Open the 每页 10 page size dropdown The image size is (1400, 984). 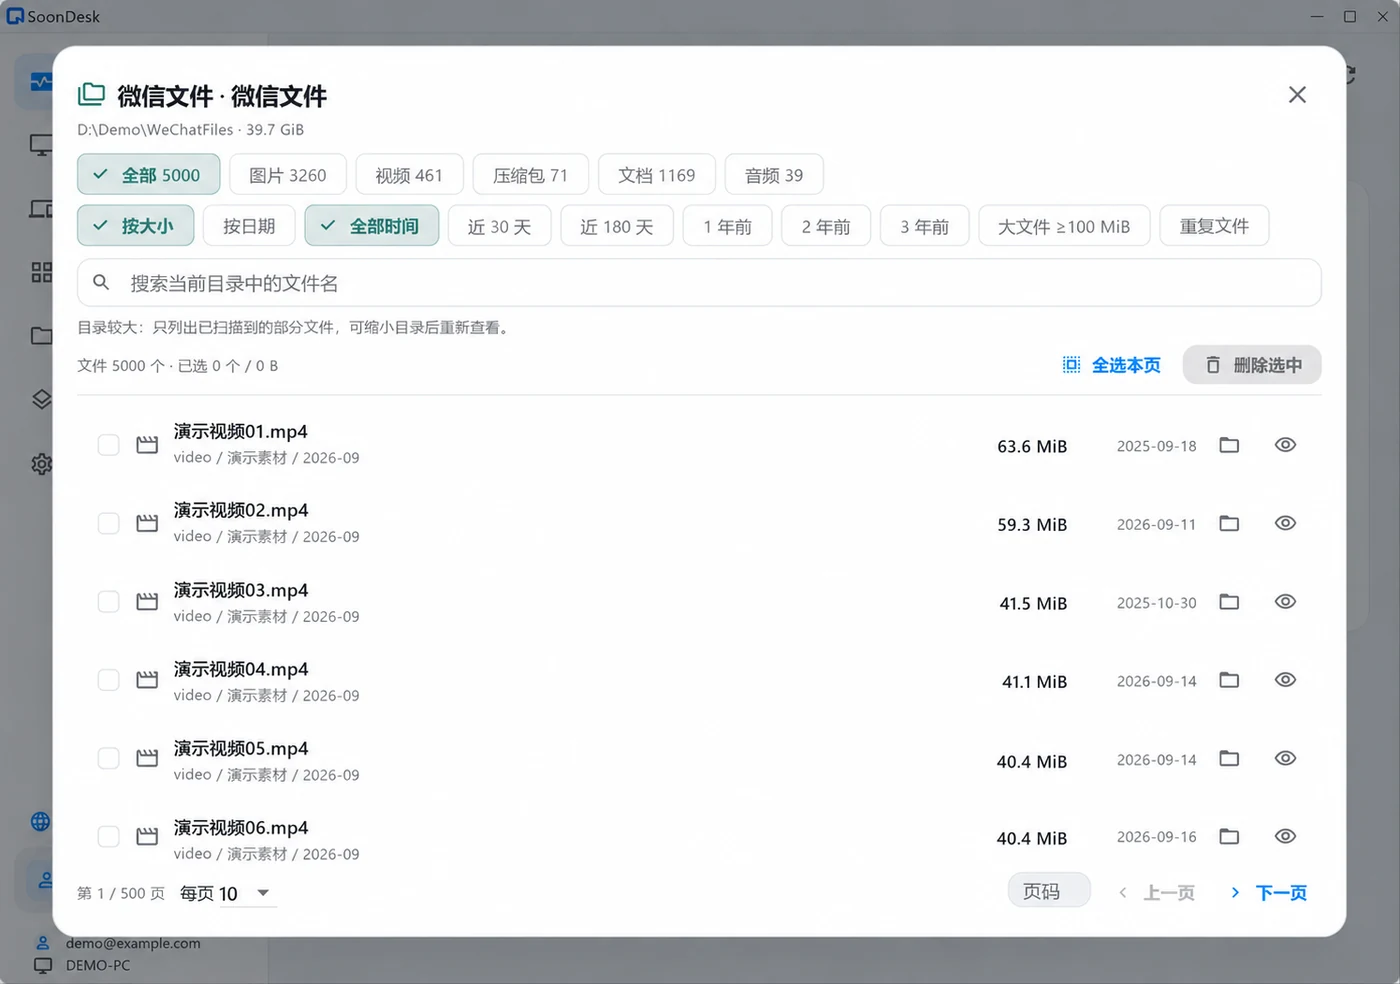coord(226,893)
